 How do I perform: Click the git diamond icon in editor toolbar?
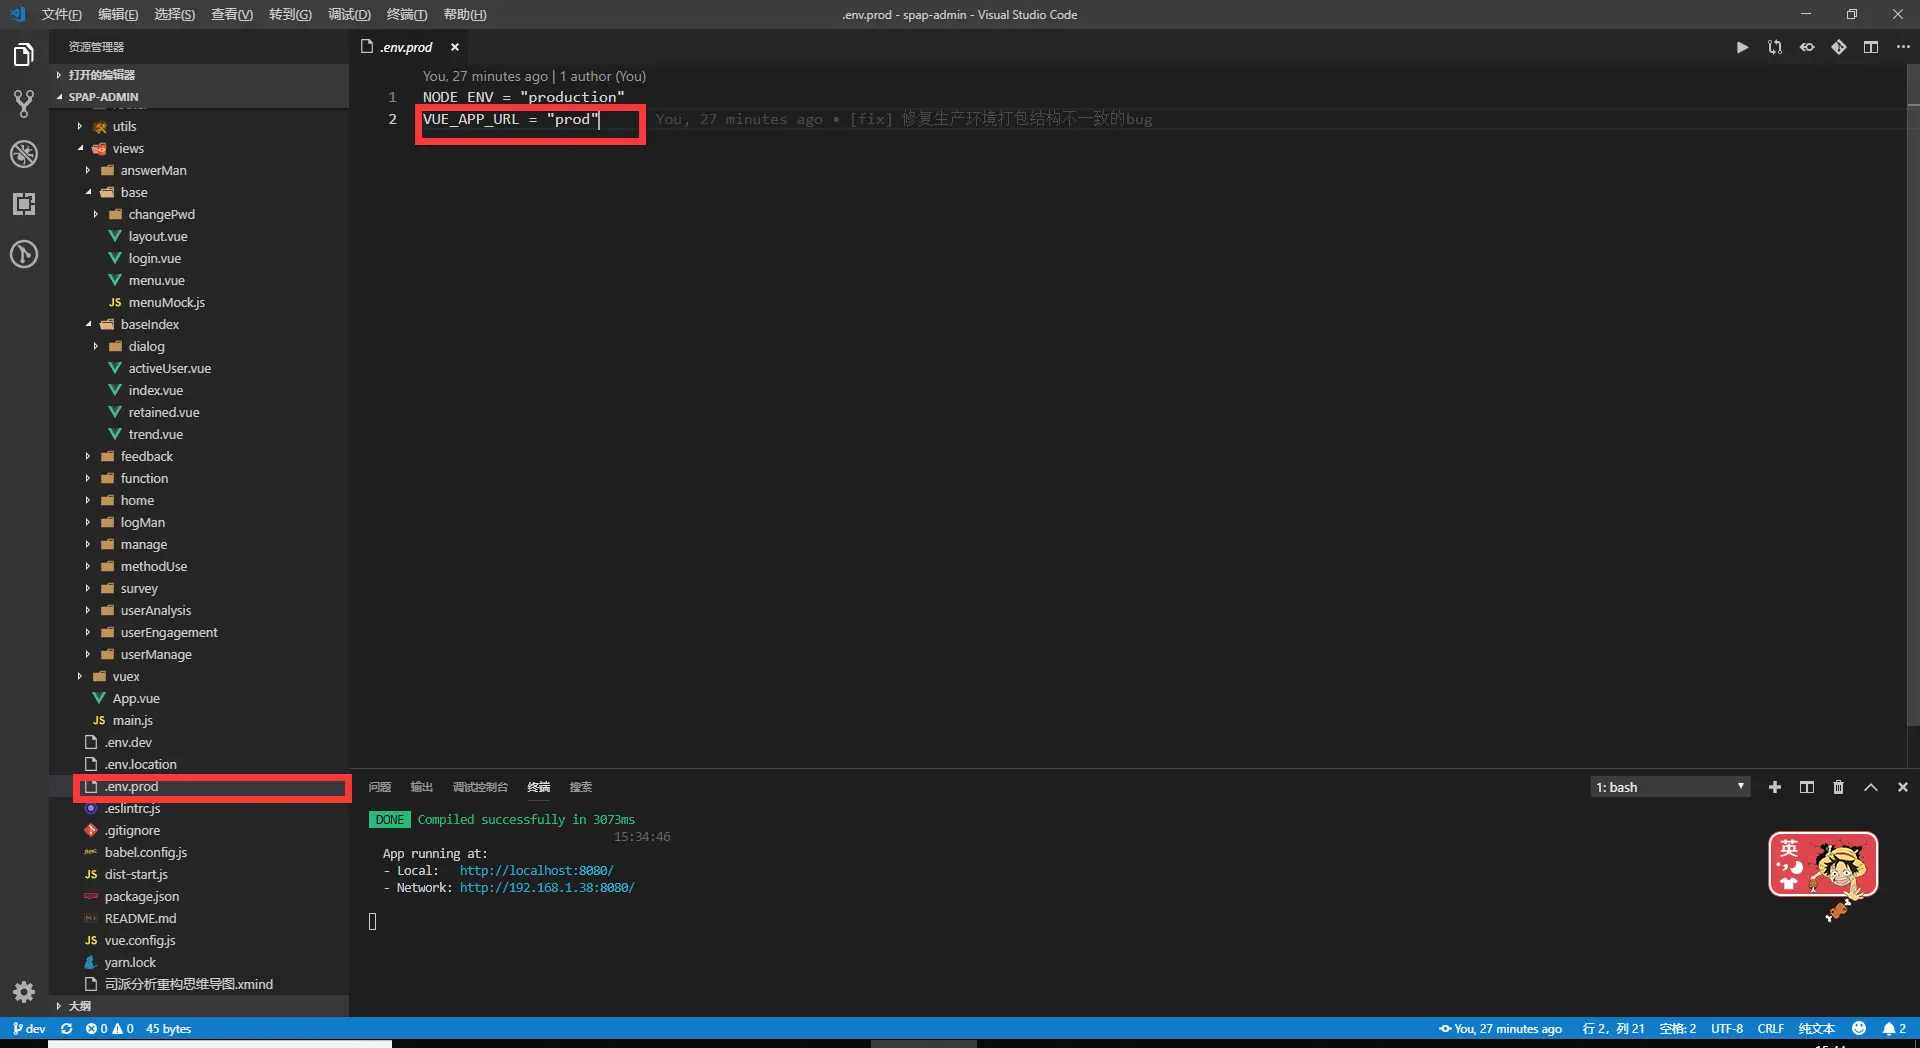(x=1839, y=47)
